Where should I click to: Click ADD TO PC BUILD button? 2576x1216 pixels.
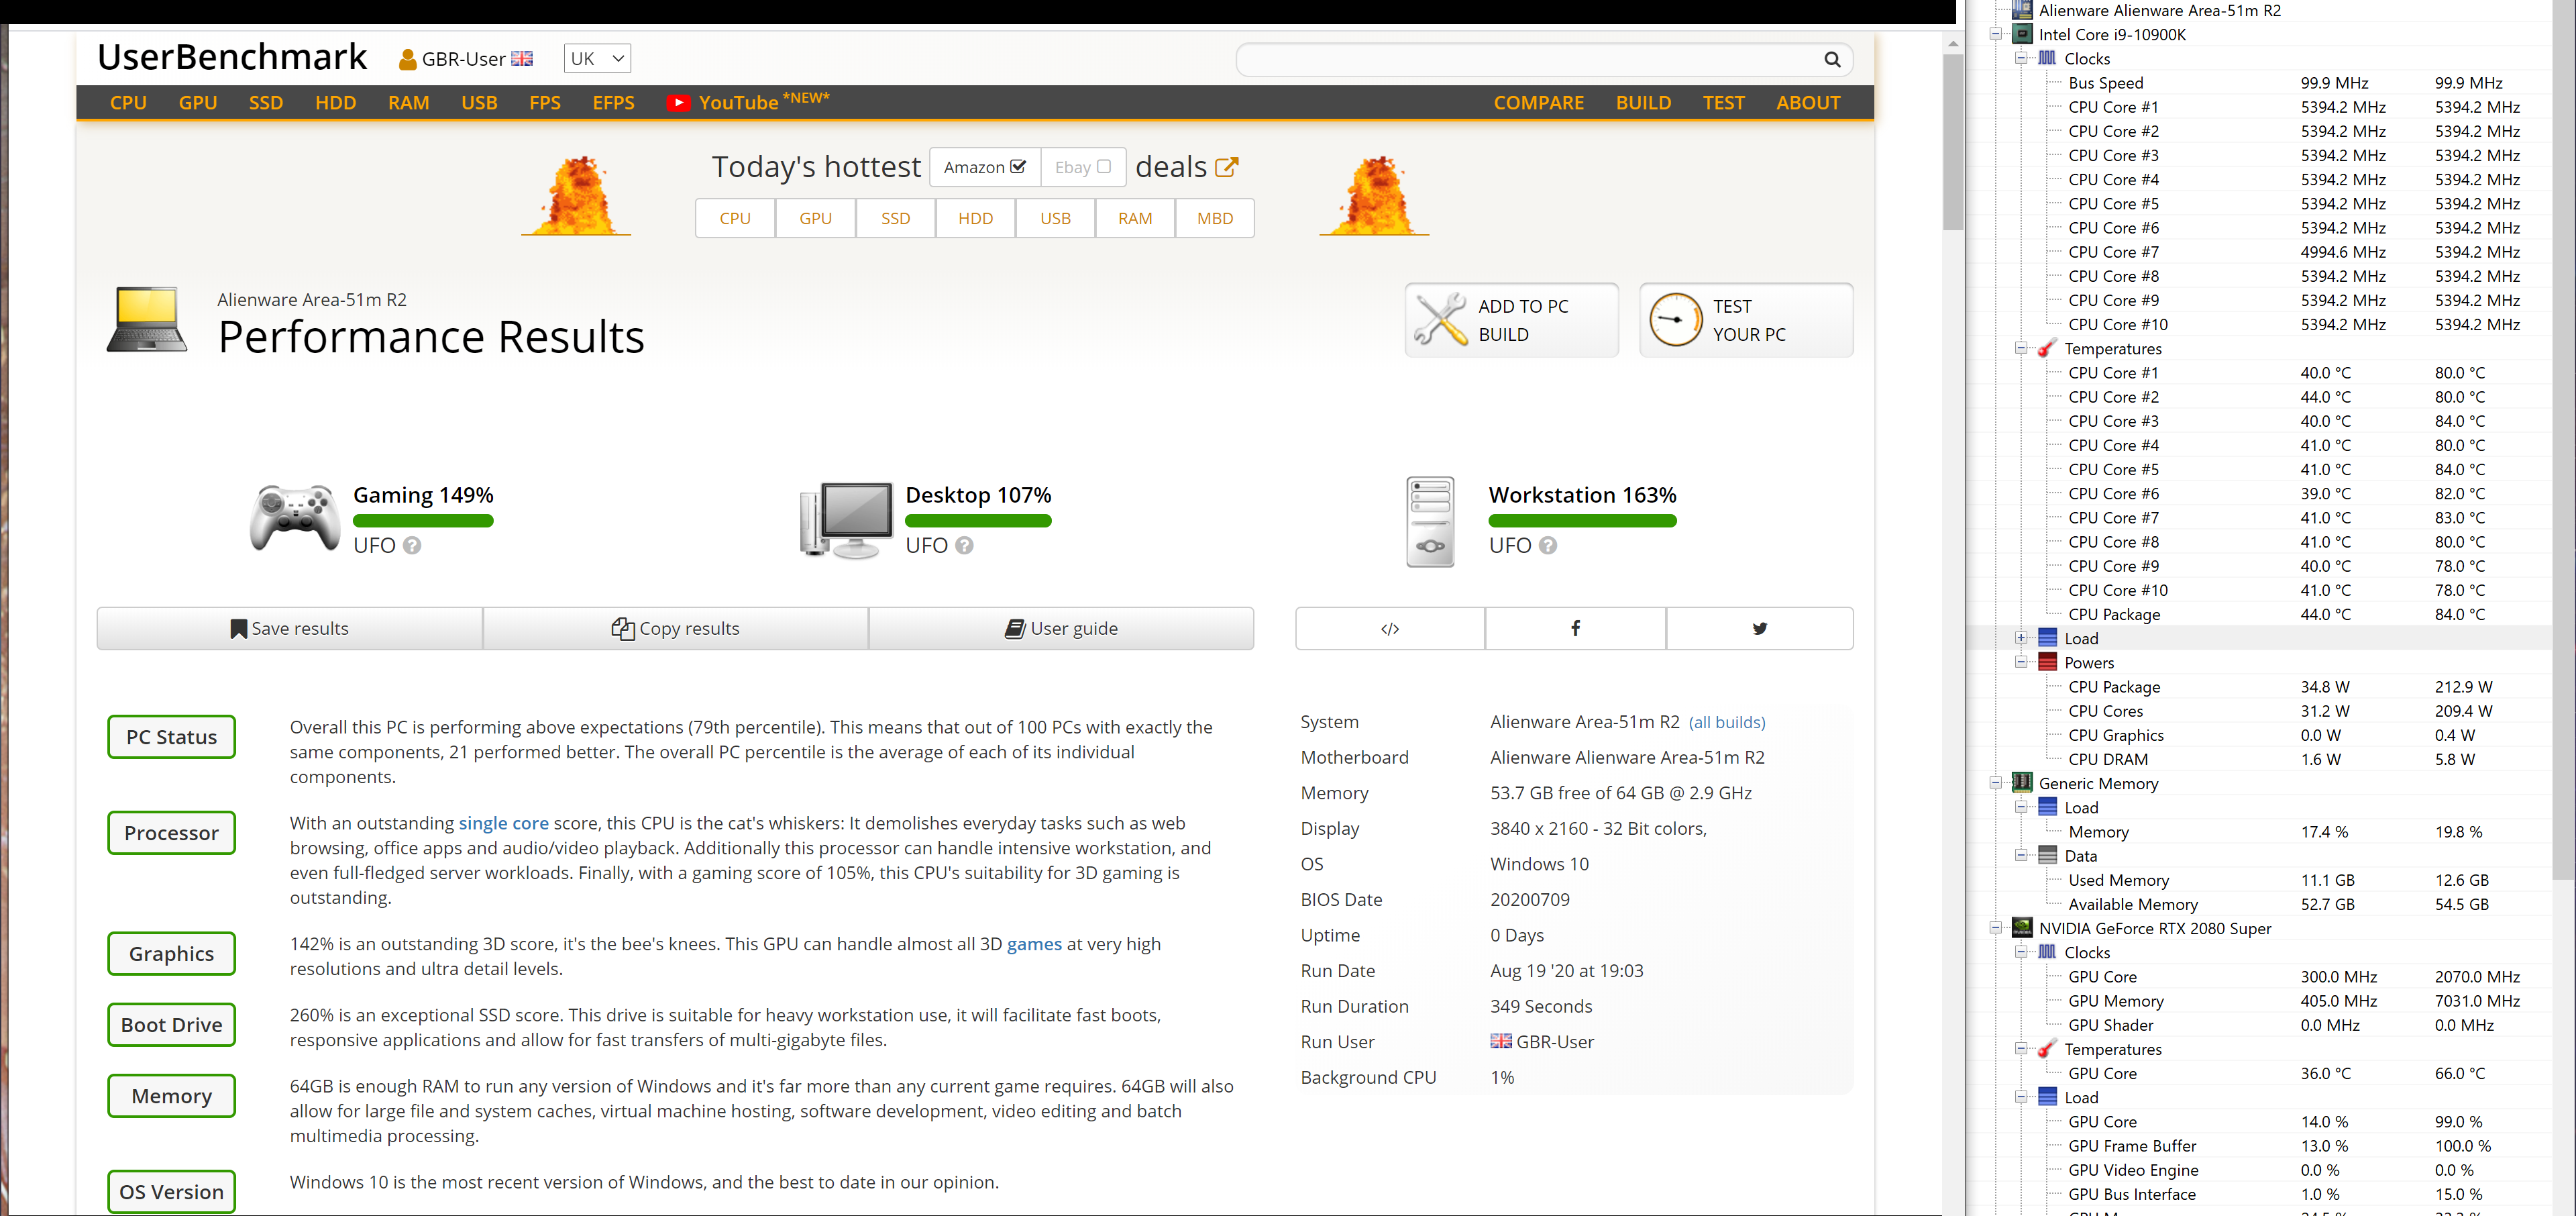click(x=1511, y=320)
